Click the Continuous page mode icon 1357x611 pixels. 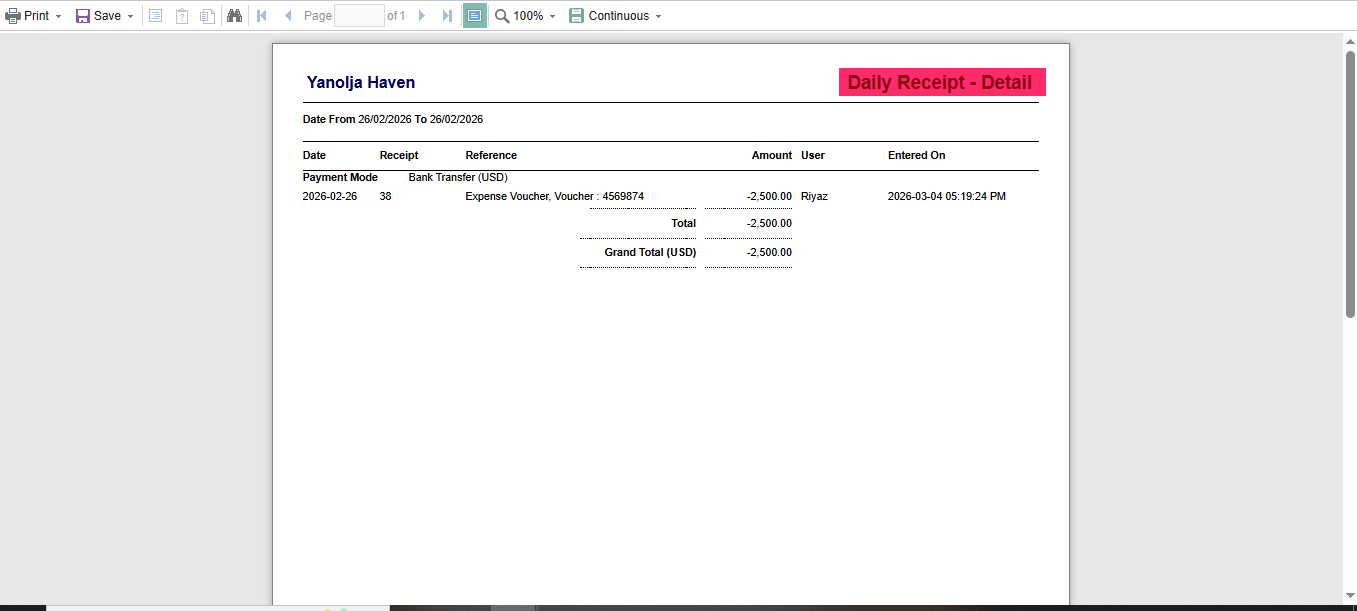click(x=577, y=16)
